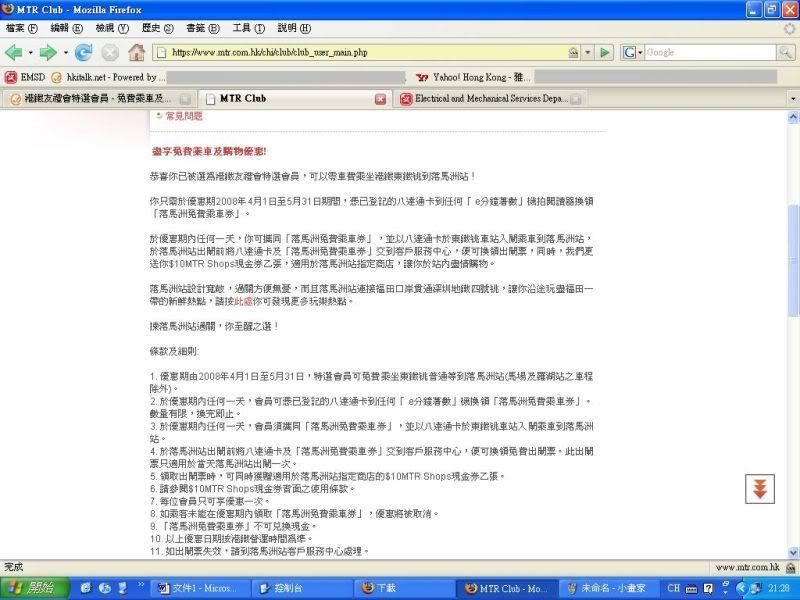Image resolution: width=800 pixels, height=600 pixels.
Task: Switch to the 港鐵友禮會特選會員 tab
Action: pos(99,99)
